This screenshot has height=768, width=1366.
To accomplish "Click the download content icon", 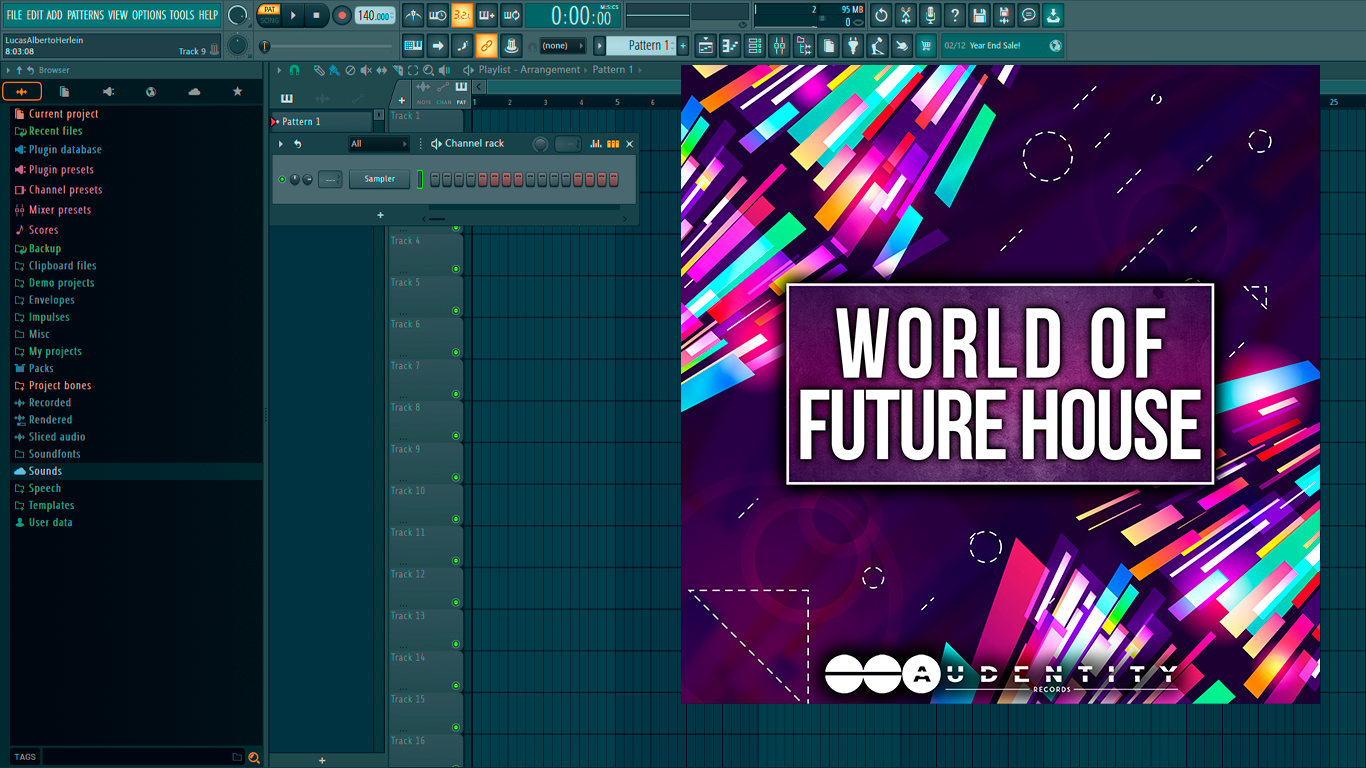I will coord(1053,15).
